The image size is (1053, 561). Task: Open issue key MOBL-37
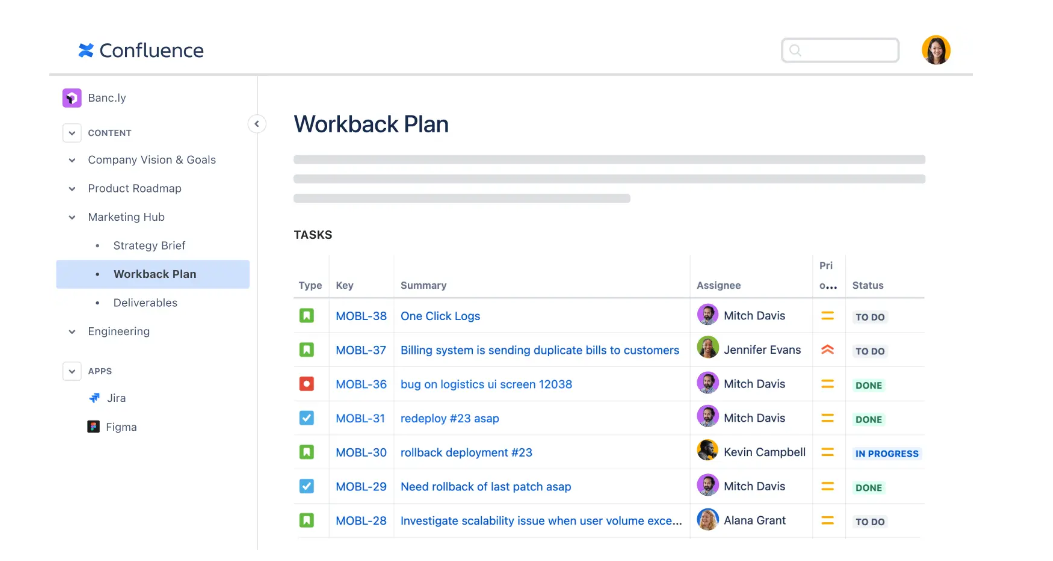click(361, 350)
